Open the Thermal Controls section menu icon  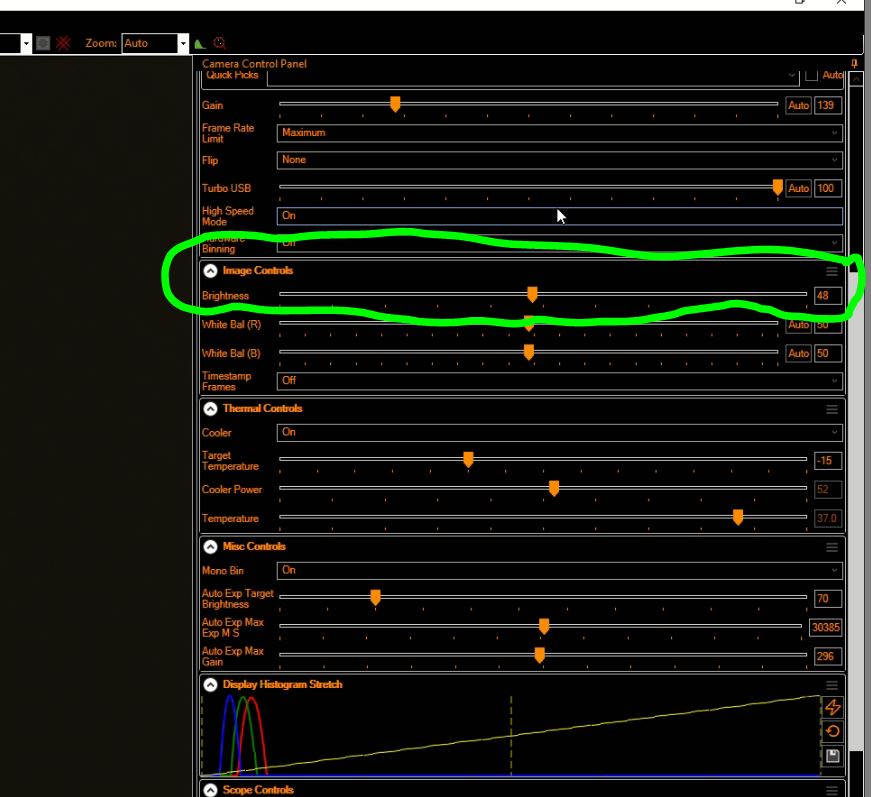(831, 409)
